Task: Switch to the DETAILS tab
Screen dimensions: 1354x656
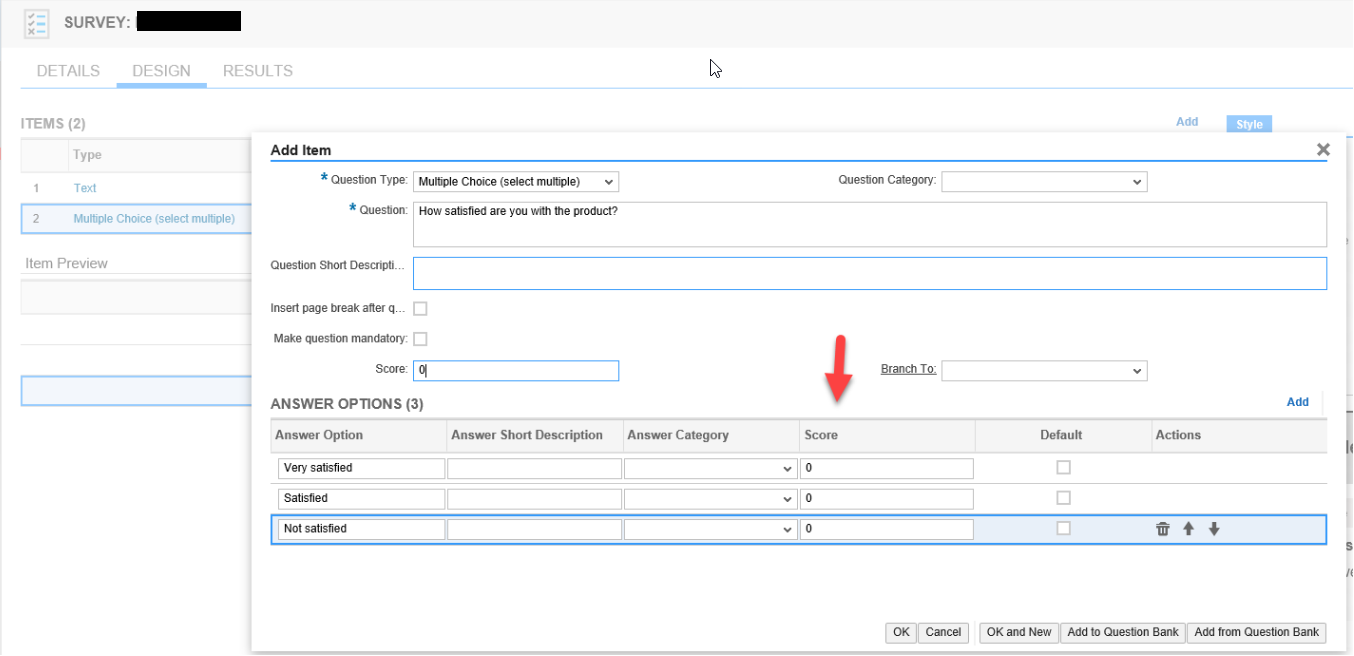Action: 68,71
